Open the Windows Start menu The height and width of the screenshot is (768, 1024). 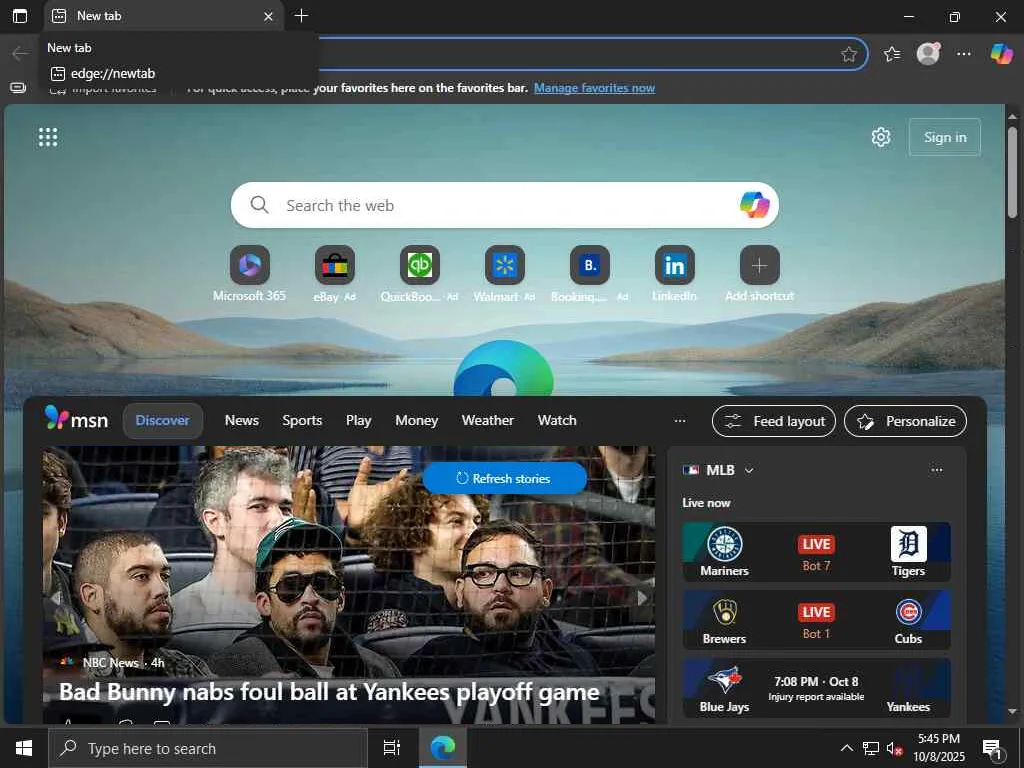[x=24, y=748]
